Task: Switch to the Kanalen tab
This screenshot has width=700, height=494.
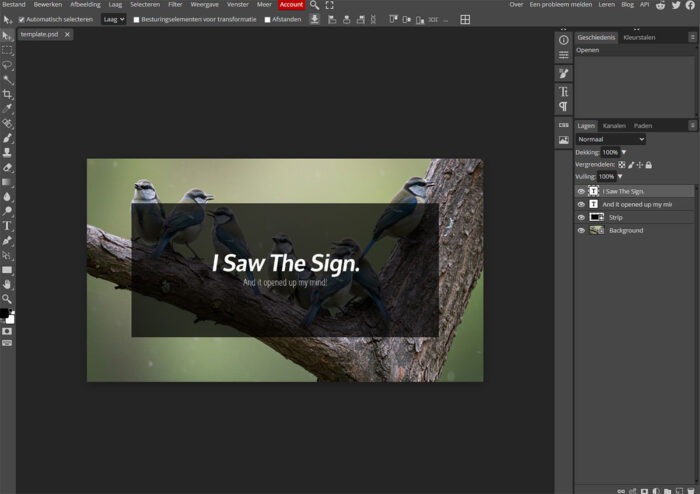Action: coord(614,126)
